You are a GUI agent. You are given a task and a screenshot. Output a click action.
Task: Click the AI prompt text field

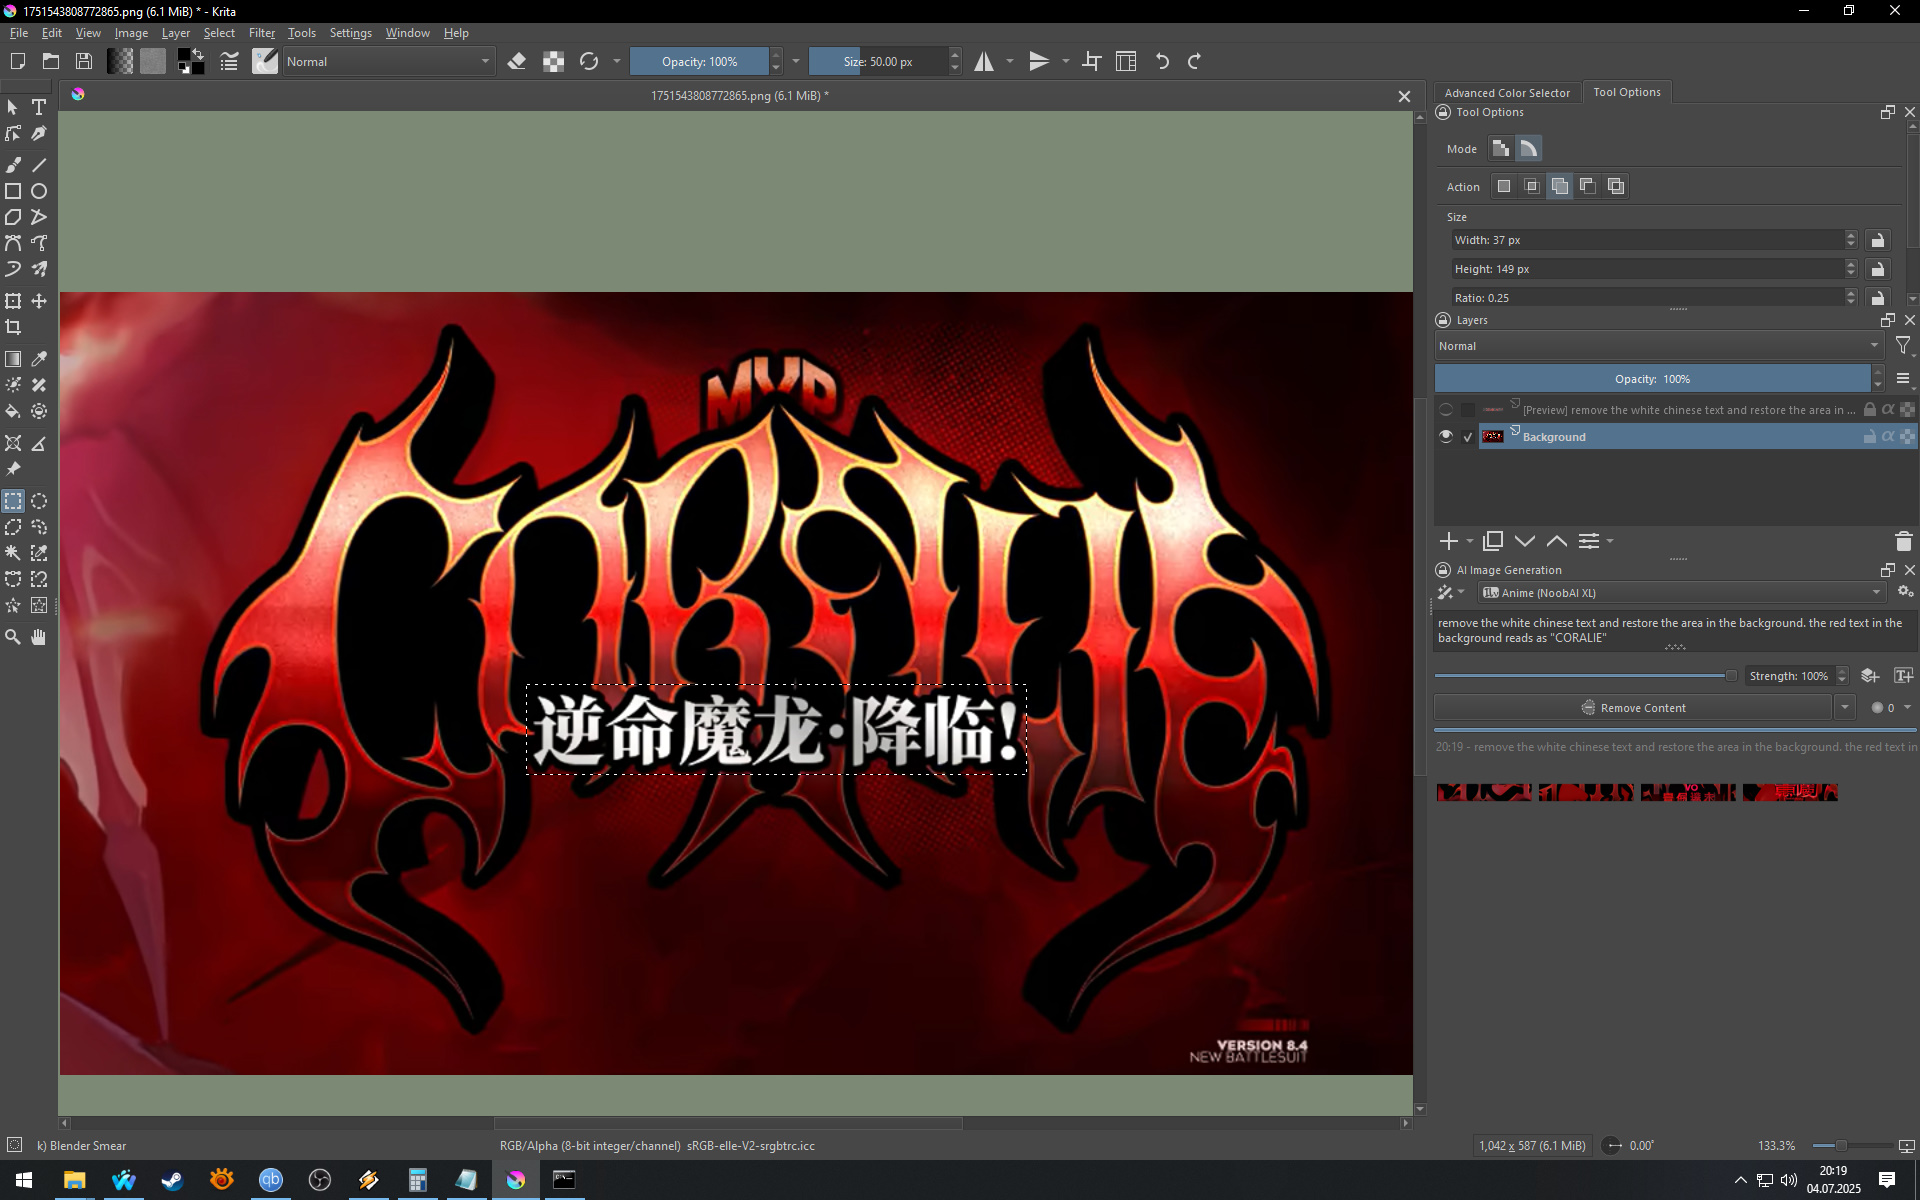click(x=1675, y=631)
